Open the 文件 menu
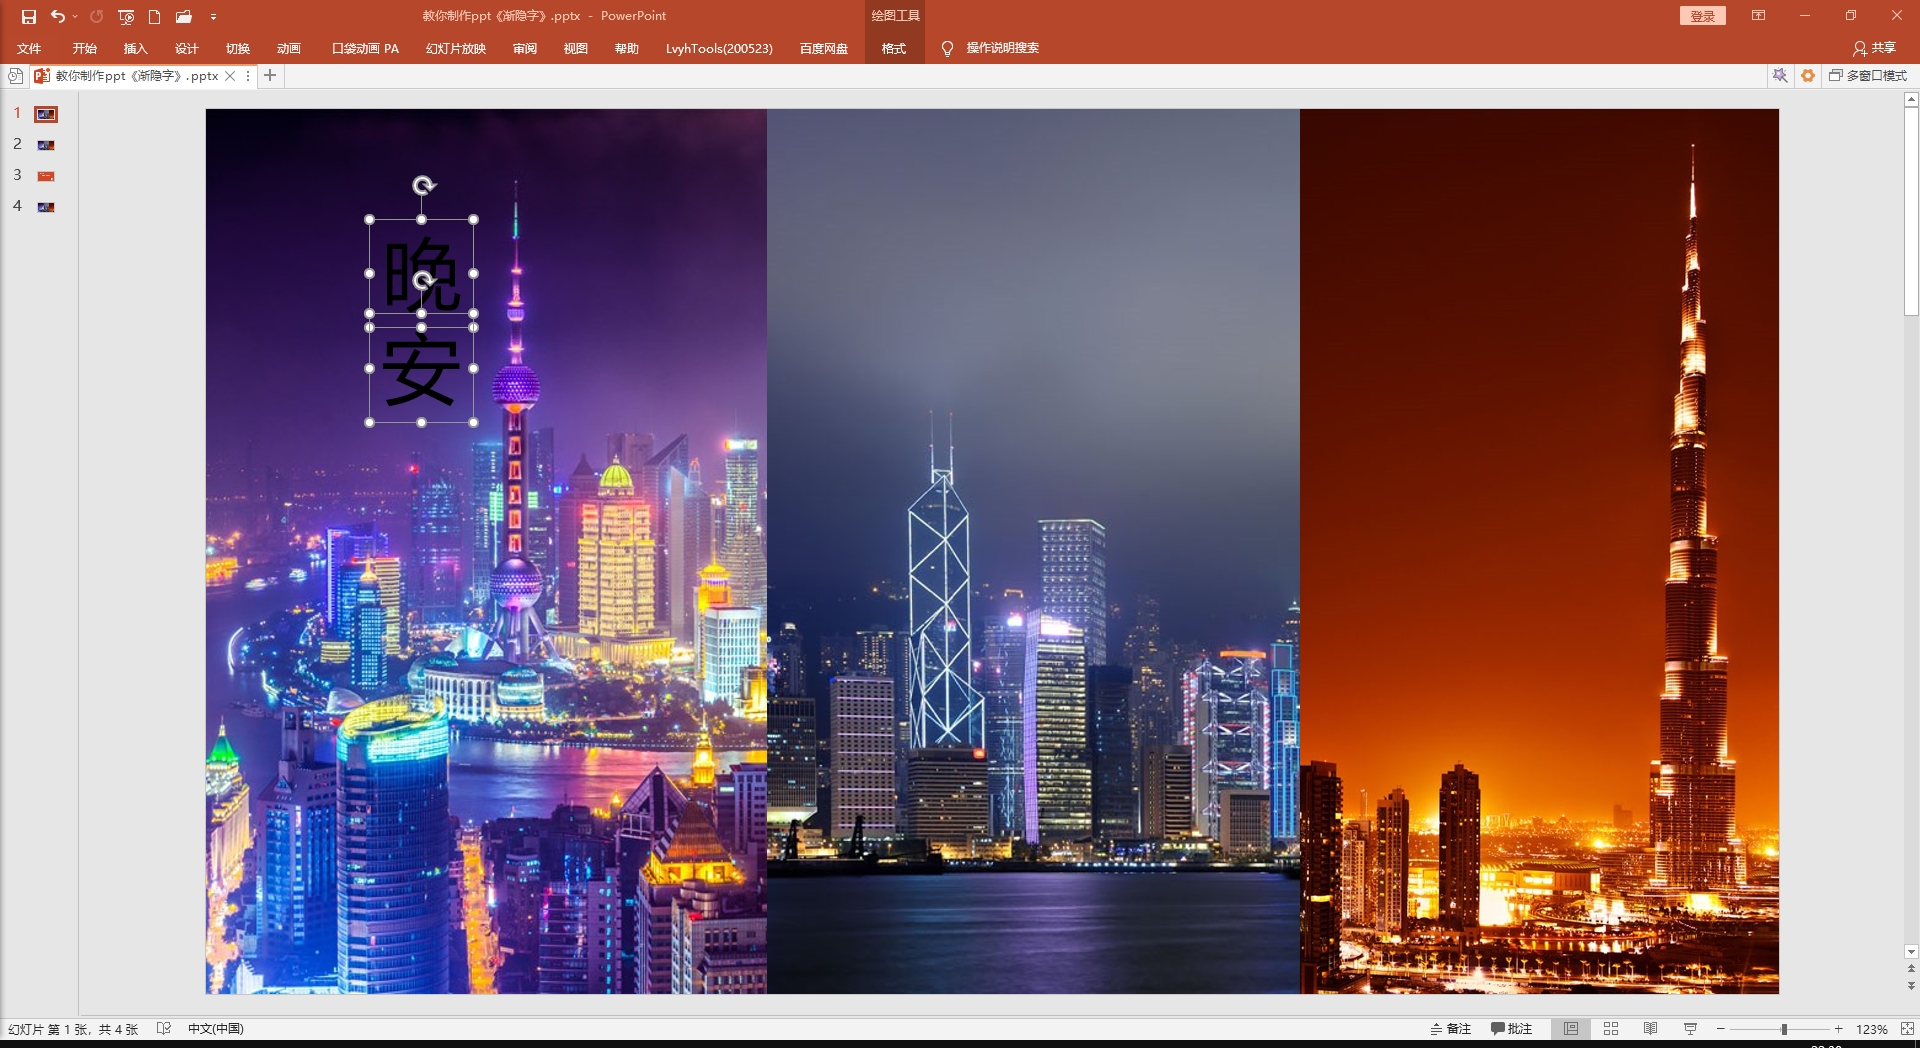Viewport: 1920px width, 1048px height. point(29,48)
